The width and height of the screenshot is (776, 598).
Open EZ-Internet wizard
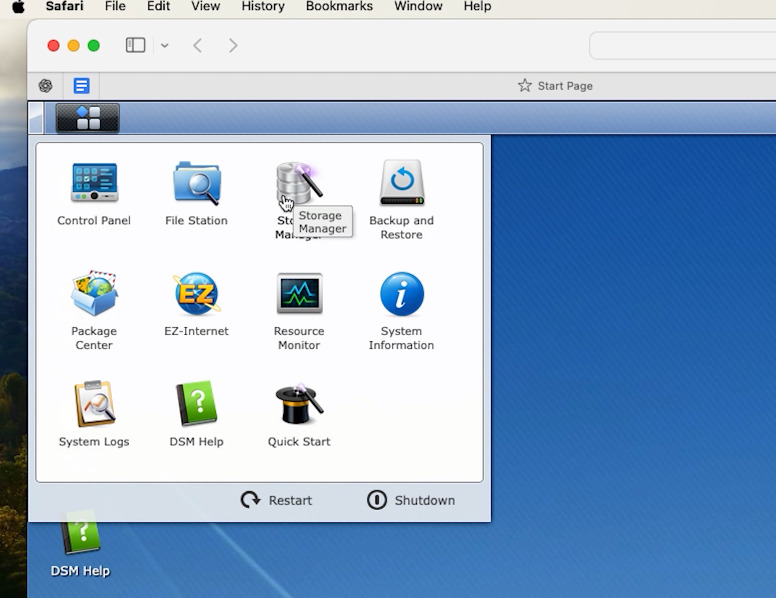point(196,303)
